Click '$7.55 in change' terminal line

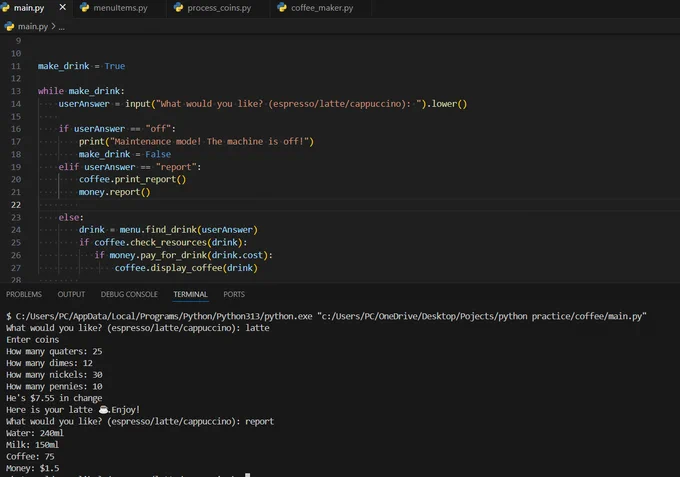54,398
